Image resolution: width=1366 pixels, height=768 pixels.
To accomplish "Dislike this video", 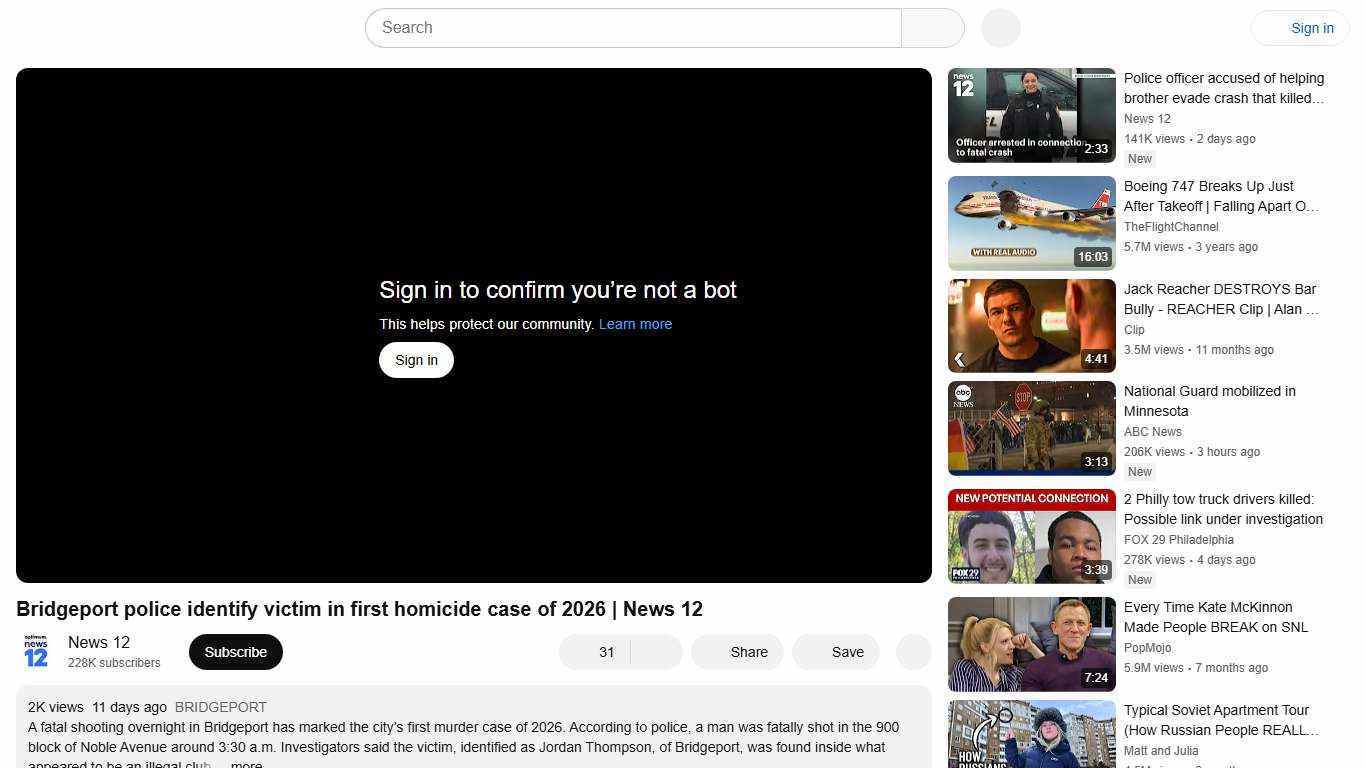I will pos(657,652).
